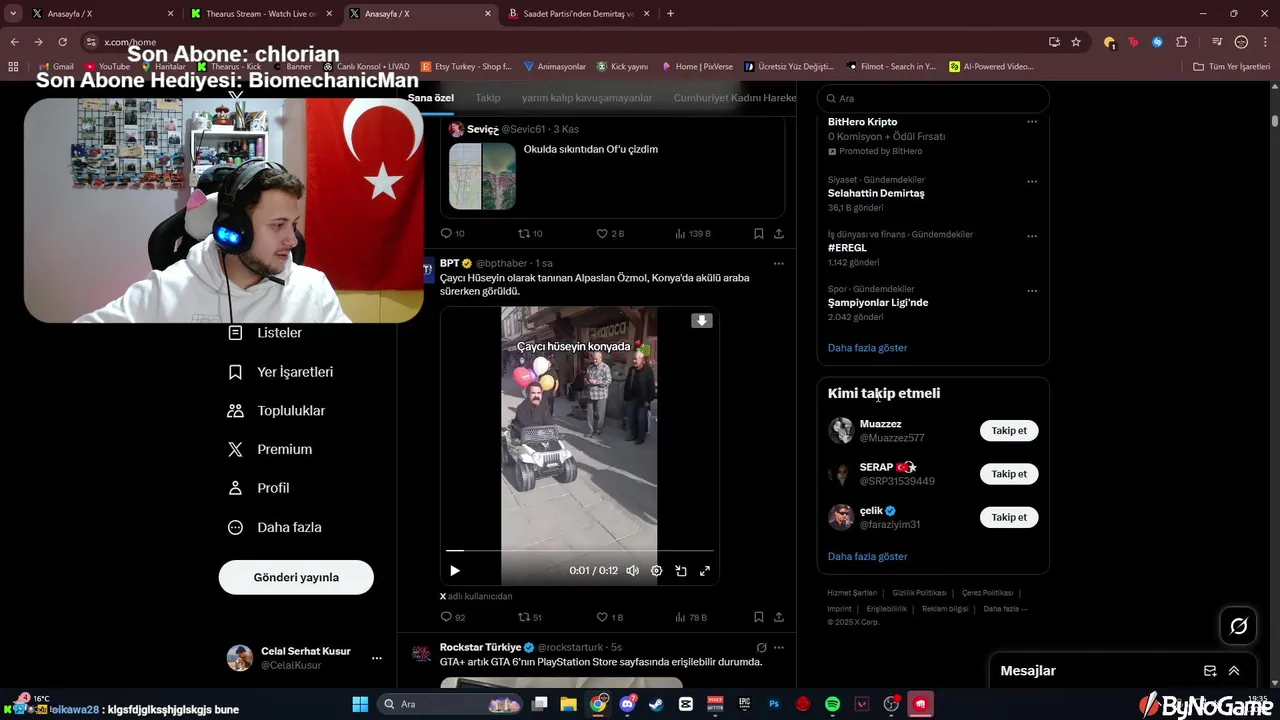Reload the page in Chrome

click(63, 42)
